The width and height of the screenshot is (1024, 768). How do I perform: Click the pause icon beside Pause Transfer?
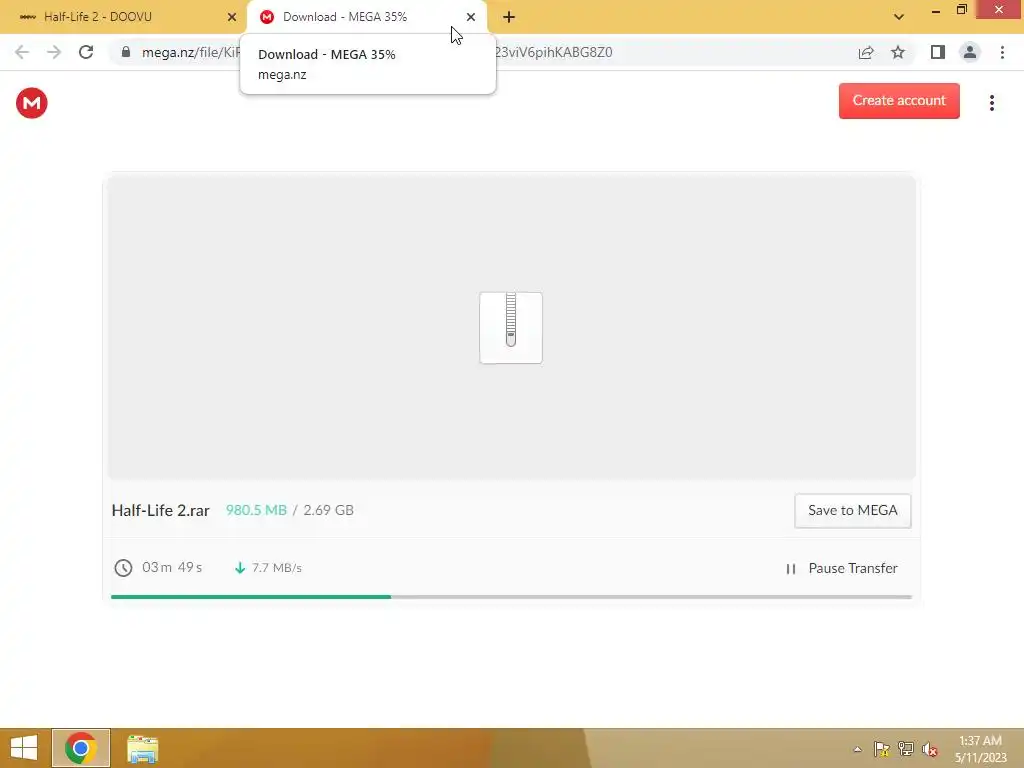pyautogui.click(x=791, y=569)
